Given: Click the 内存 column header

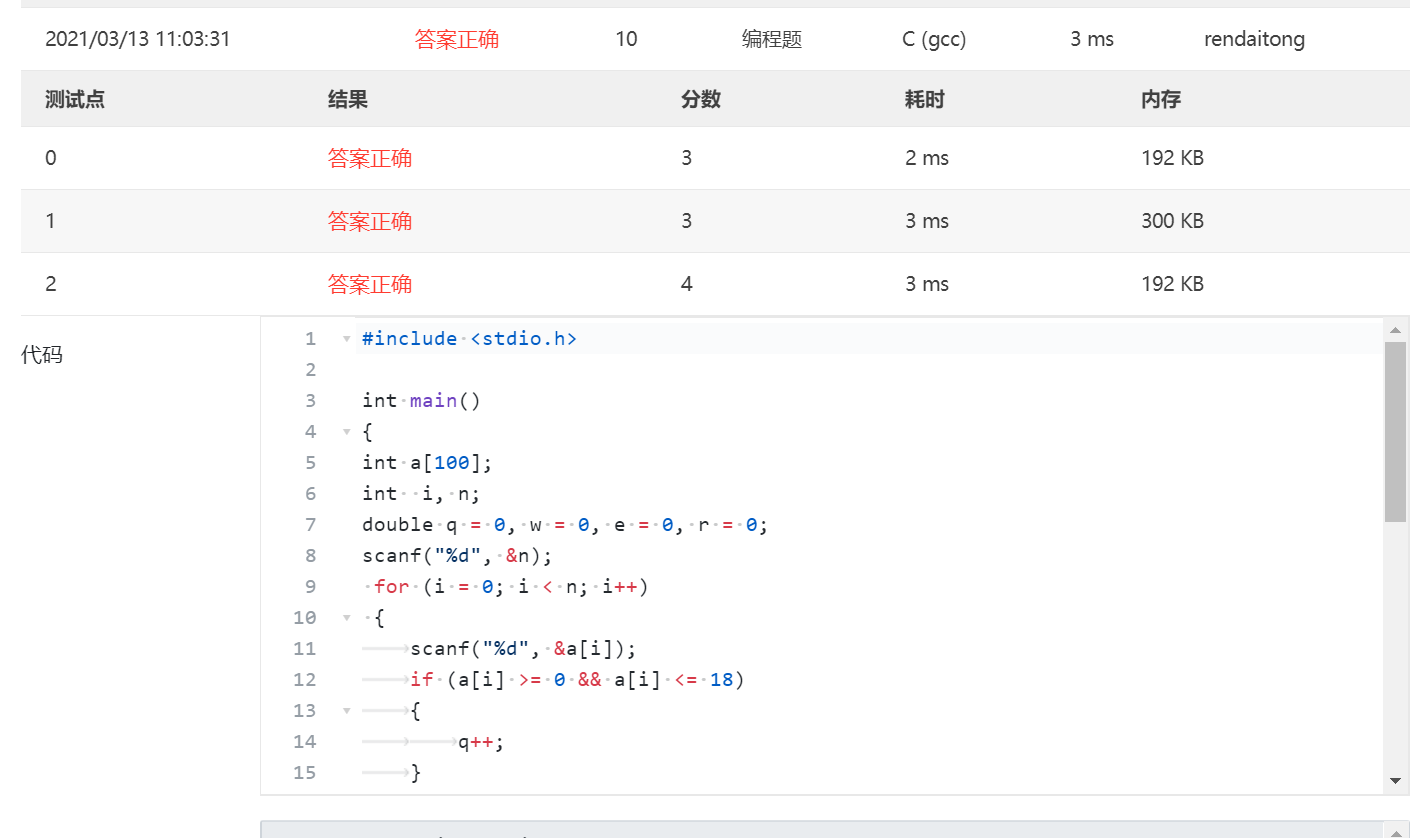Looking at the screenshot, I should point(1161,99).
